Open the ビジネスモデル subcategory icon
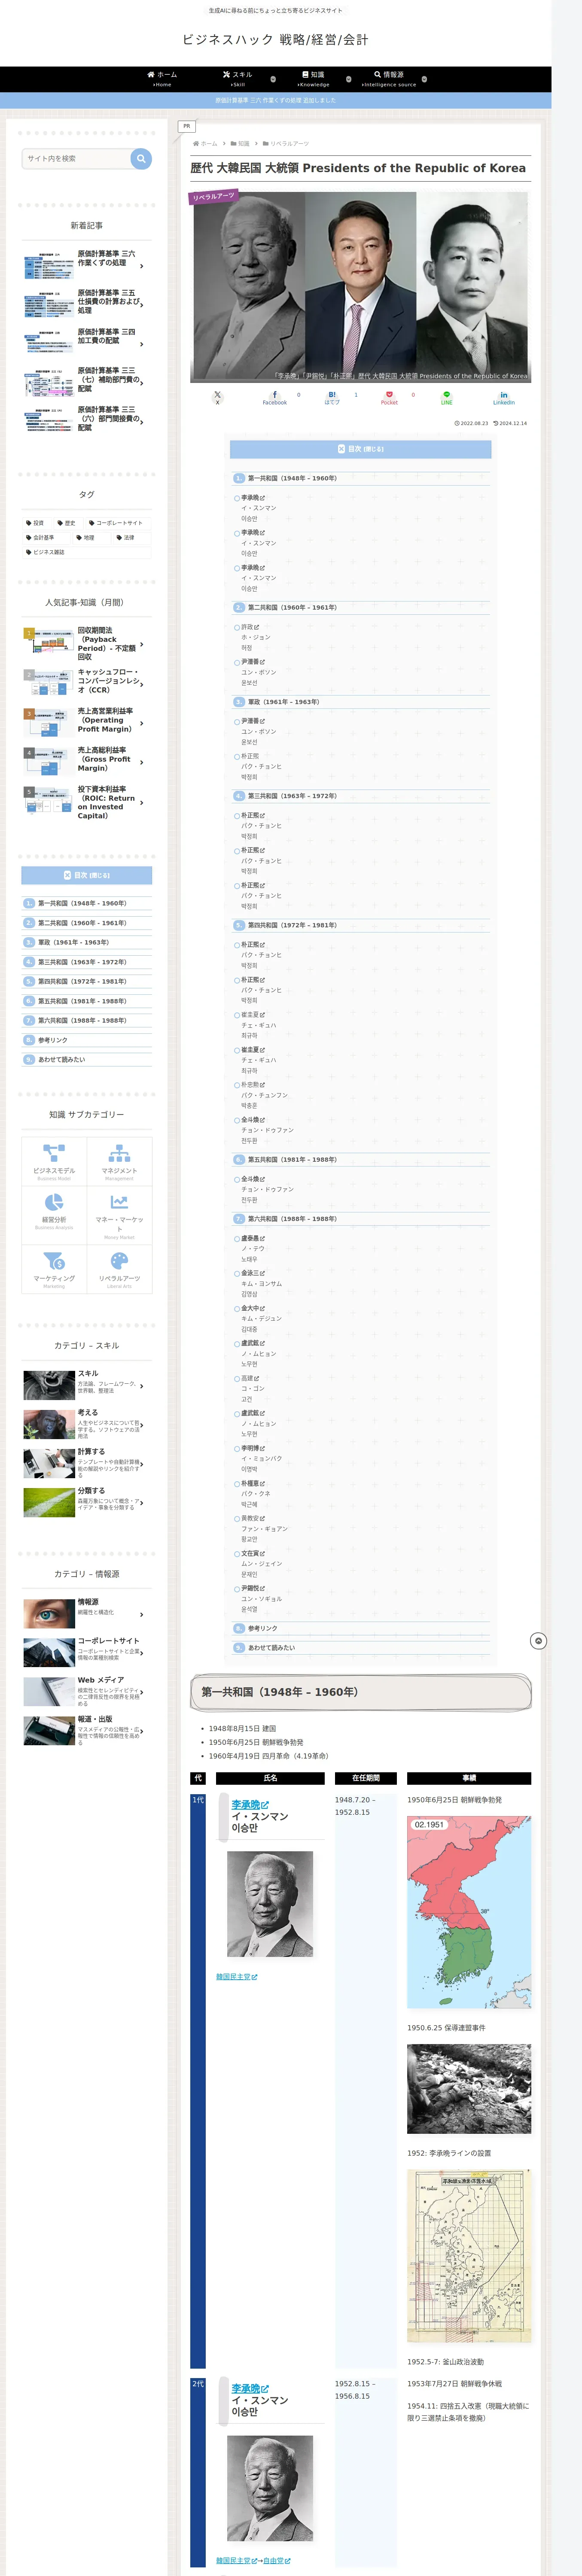The width and height of the screenshot is (582, 2576). pyautogui.click(x=54, y=1161)
